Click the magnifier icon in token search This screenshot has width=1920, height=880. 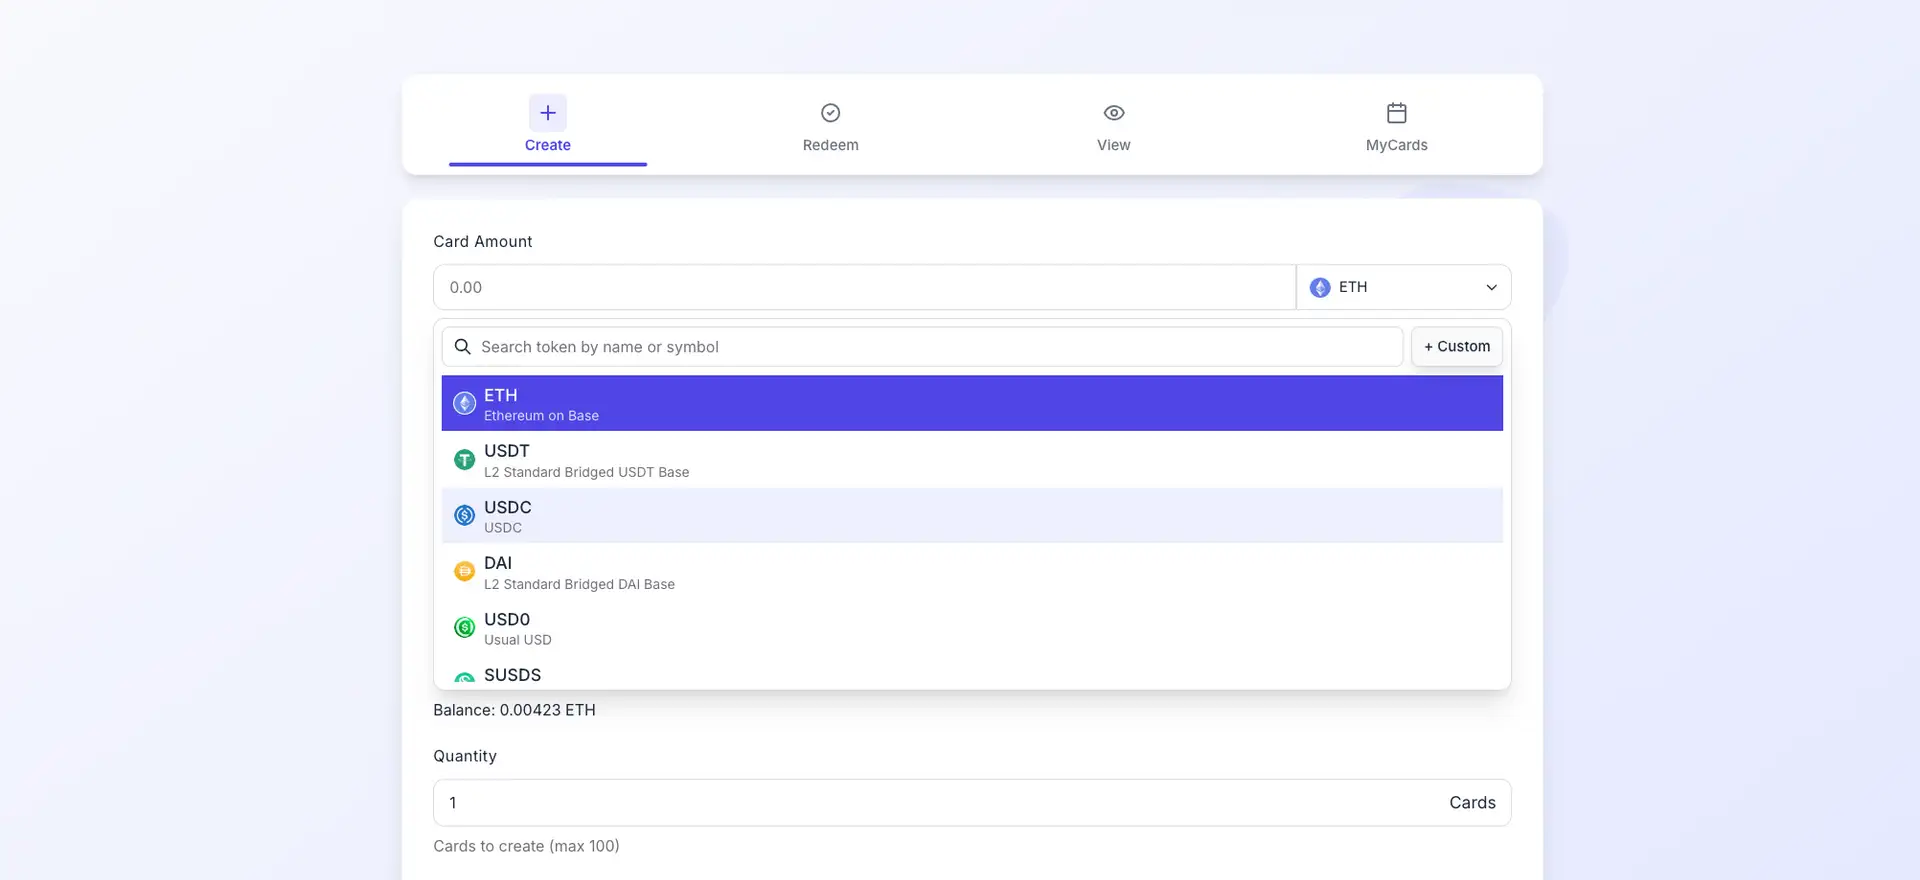pyautogui.click(x=462, y=347)
